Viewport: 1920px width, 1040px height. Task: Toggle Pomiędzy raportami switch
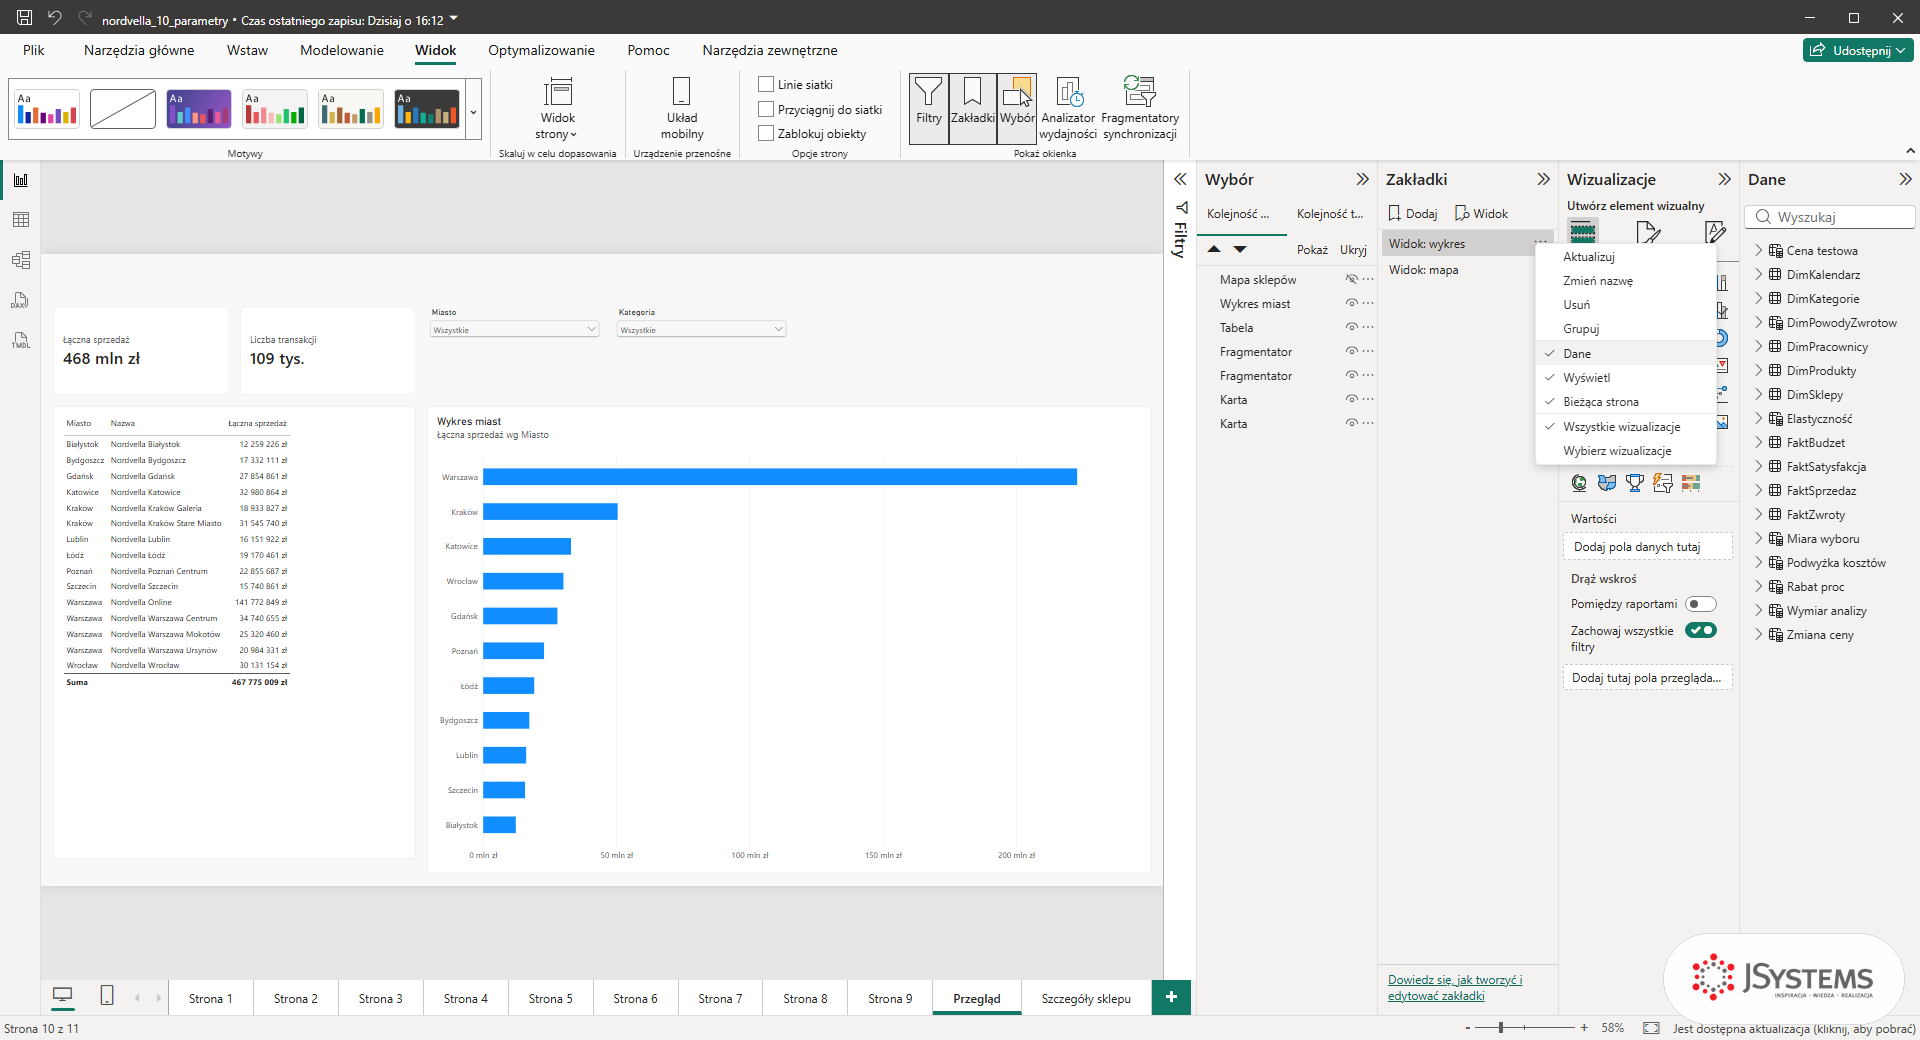pyautogui.click(x=1700, y=604)
